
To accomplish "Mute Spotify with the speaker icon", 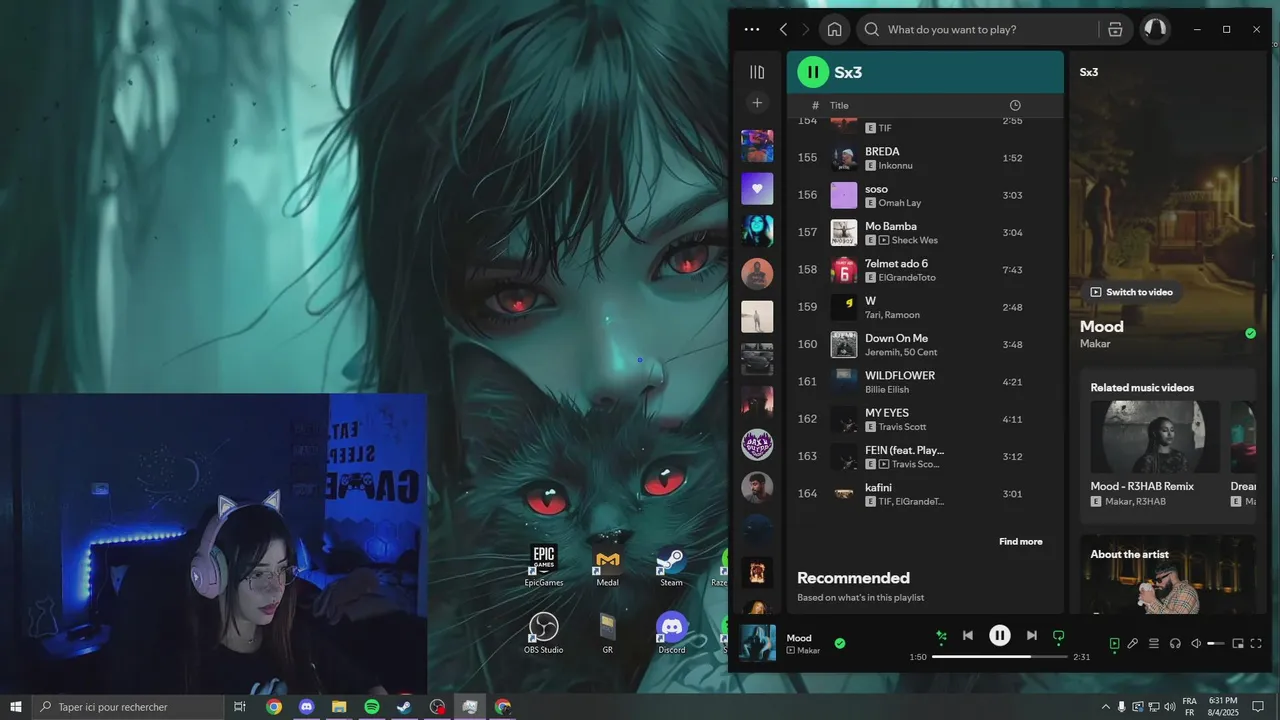I will pyautogui.click(x=1196, y=644).
